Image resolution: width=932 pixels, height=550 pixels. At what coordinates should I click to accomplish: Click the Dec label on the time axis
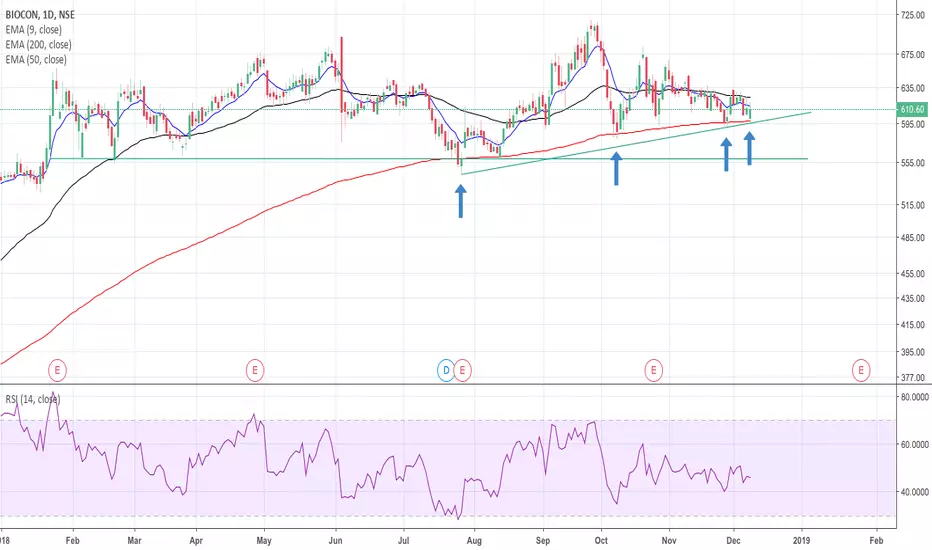733,540
